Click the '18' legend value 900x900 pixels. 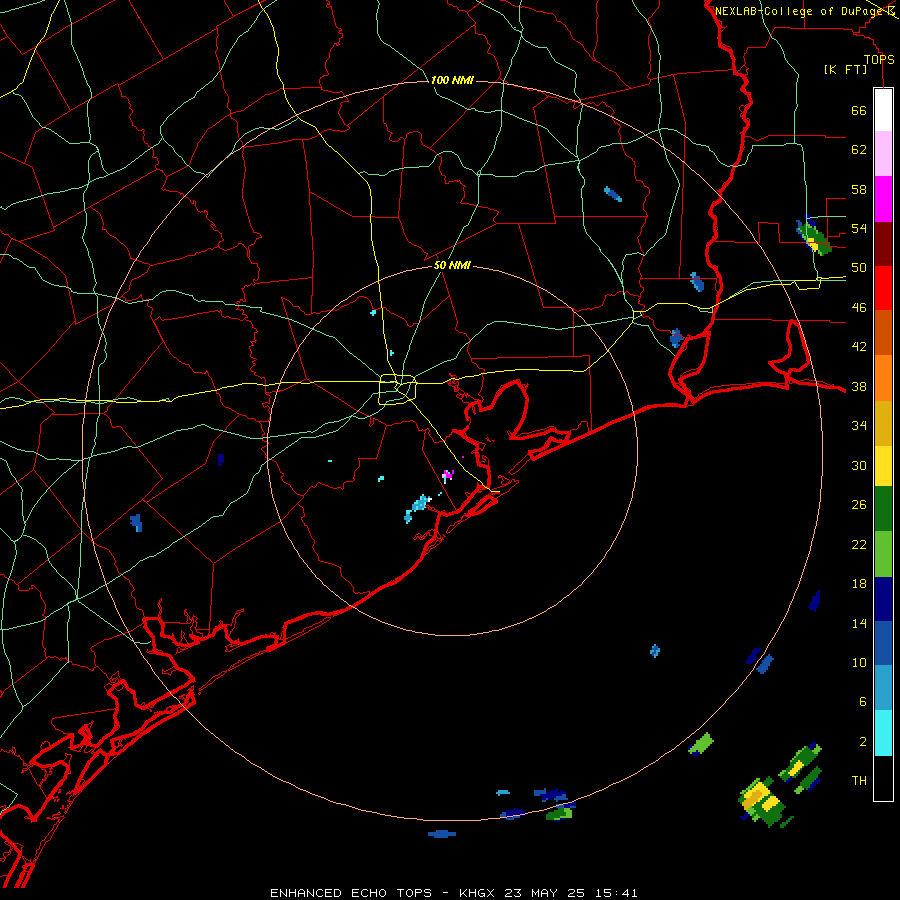[859, 584]
